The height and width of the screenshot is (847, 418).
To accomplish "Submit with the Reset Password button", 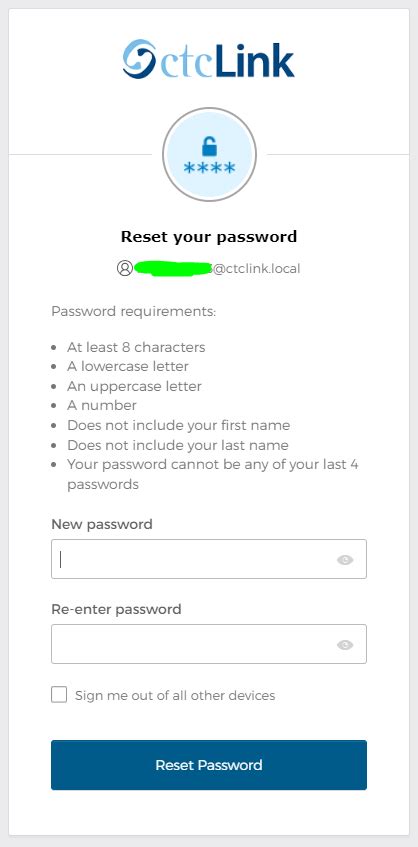I will coord(209,765).
